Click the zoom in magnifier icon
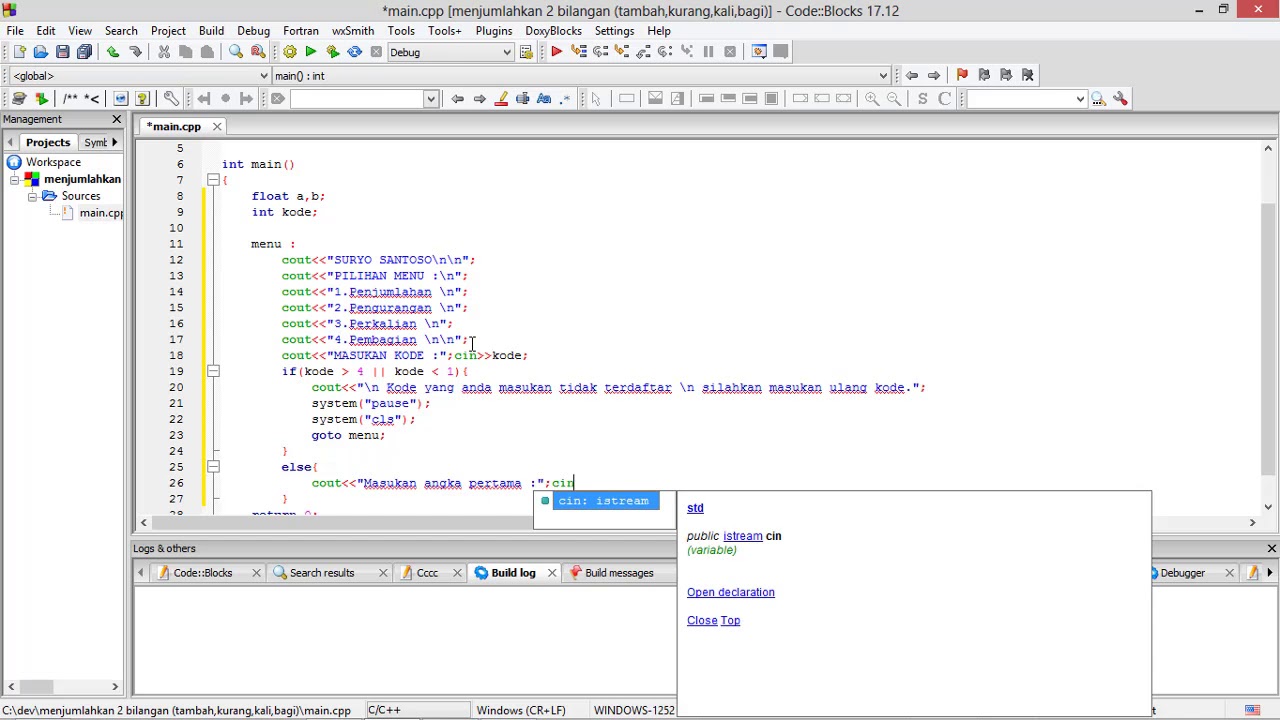The width and height of the screenshot is (1280, 720). click(872, 98)
